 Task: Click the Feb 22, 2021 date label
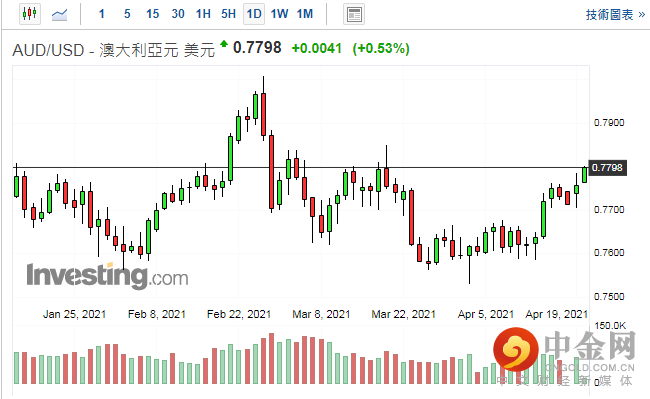[x=239, y=314]
